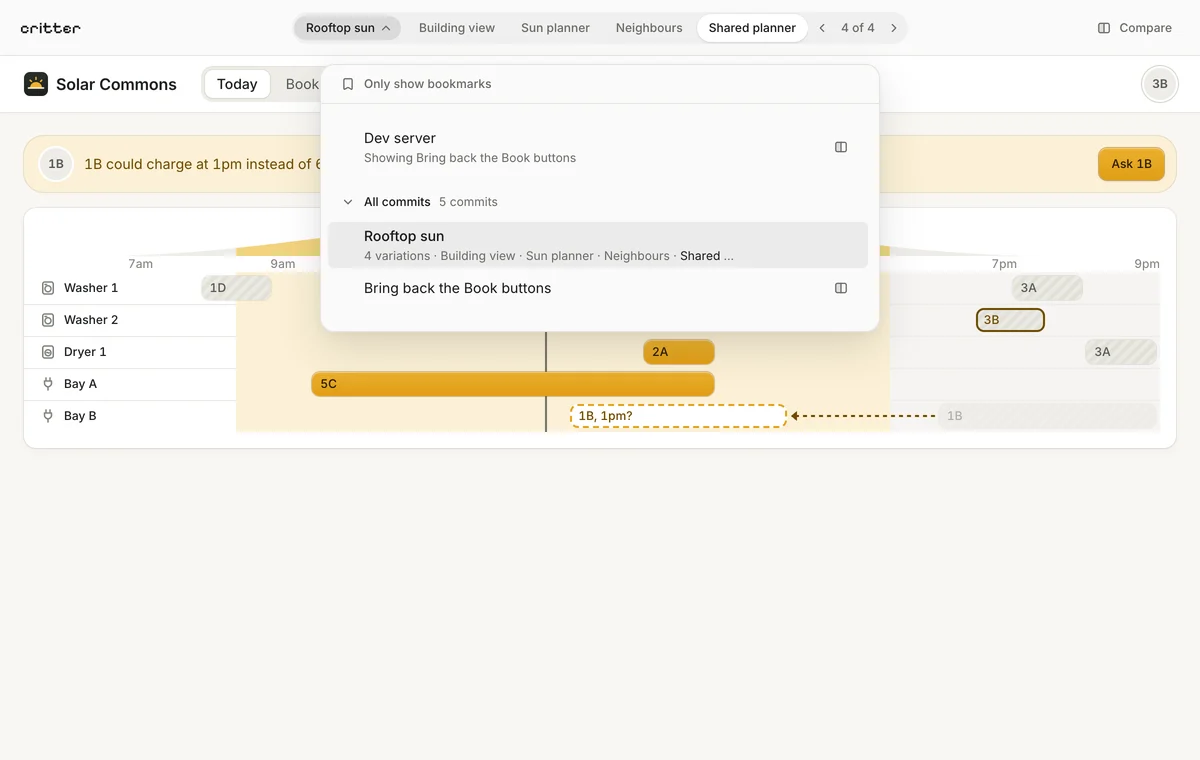The image size is (1200, 760).
Task: Open the 3B user avatar
Action: (1160, 84)
